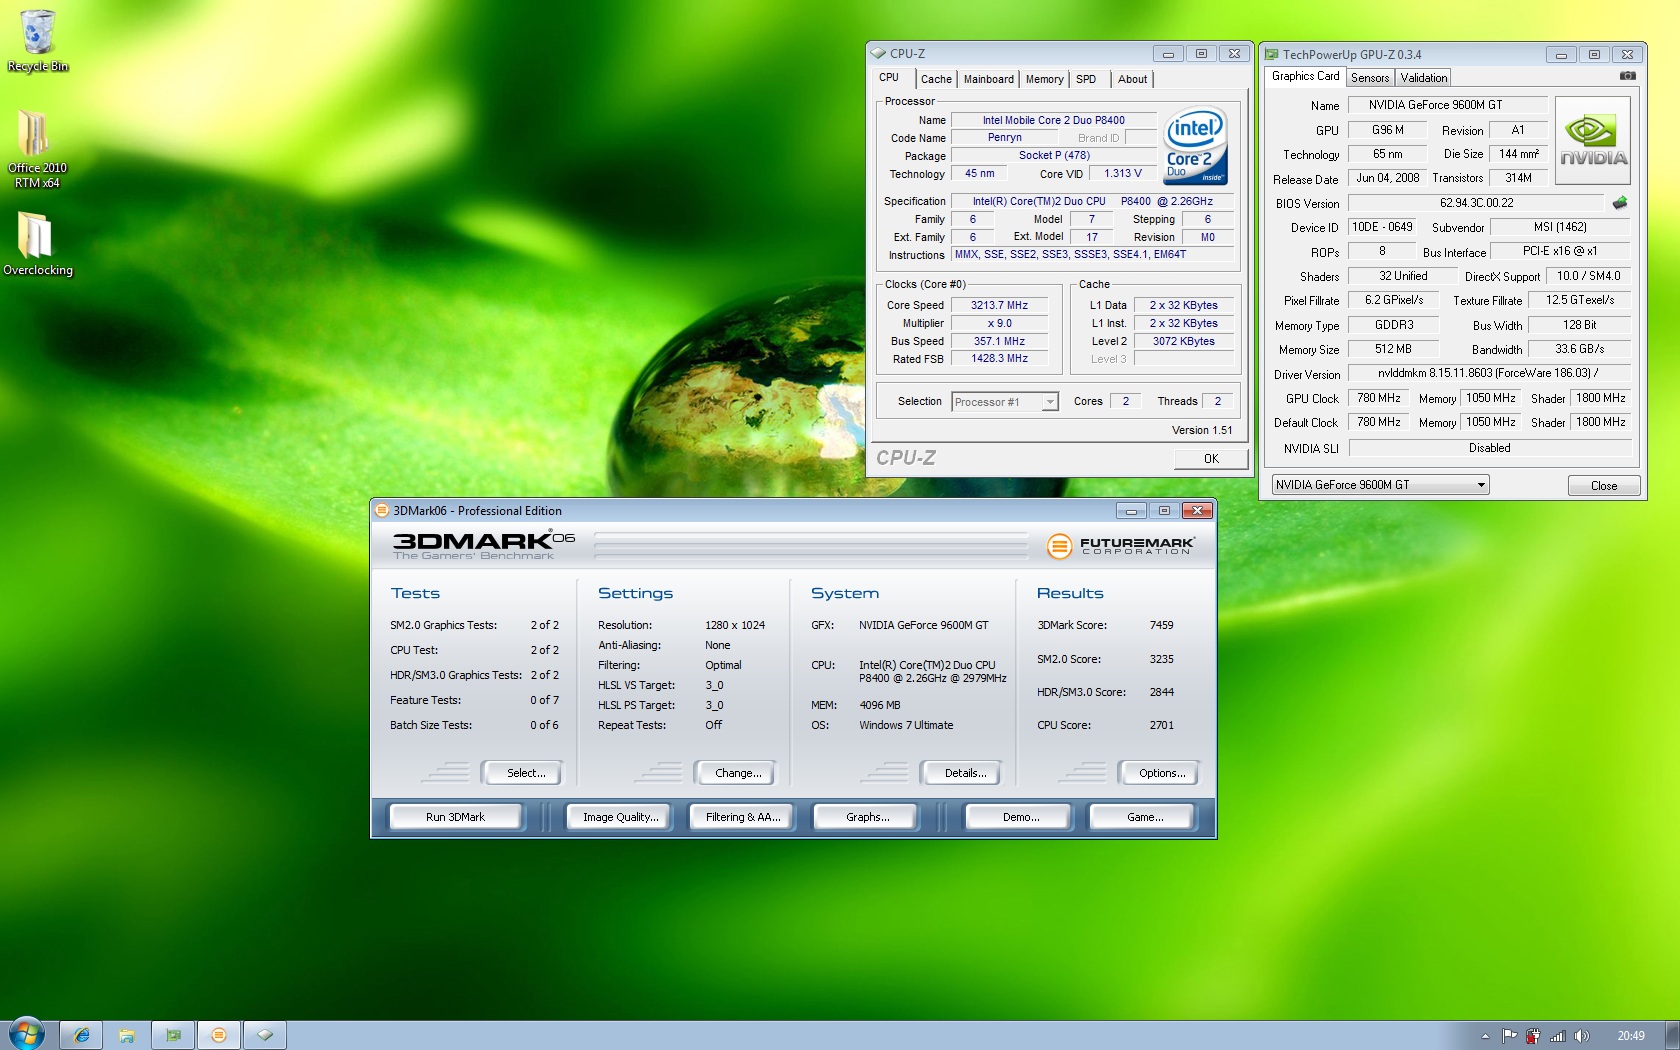Switch to GPU-Z via taskbar button

tap(173, 1035)
